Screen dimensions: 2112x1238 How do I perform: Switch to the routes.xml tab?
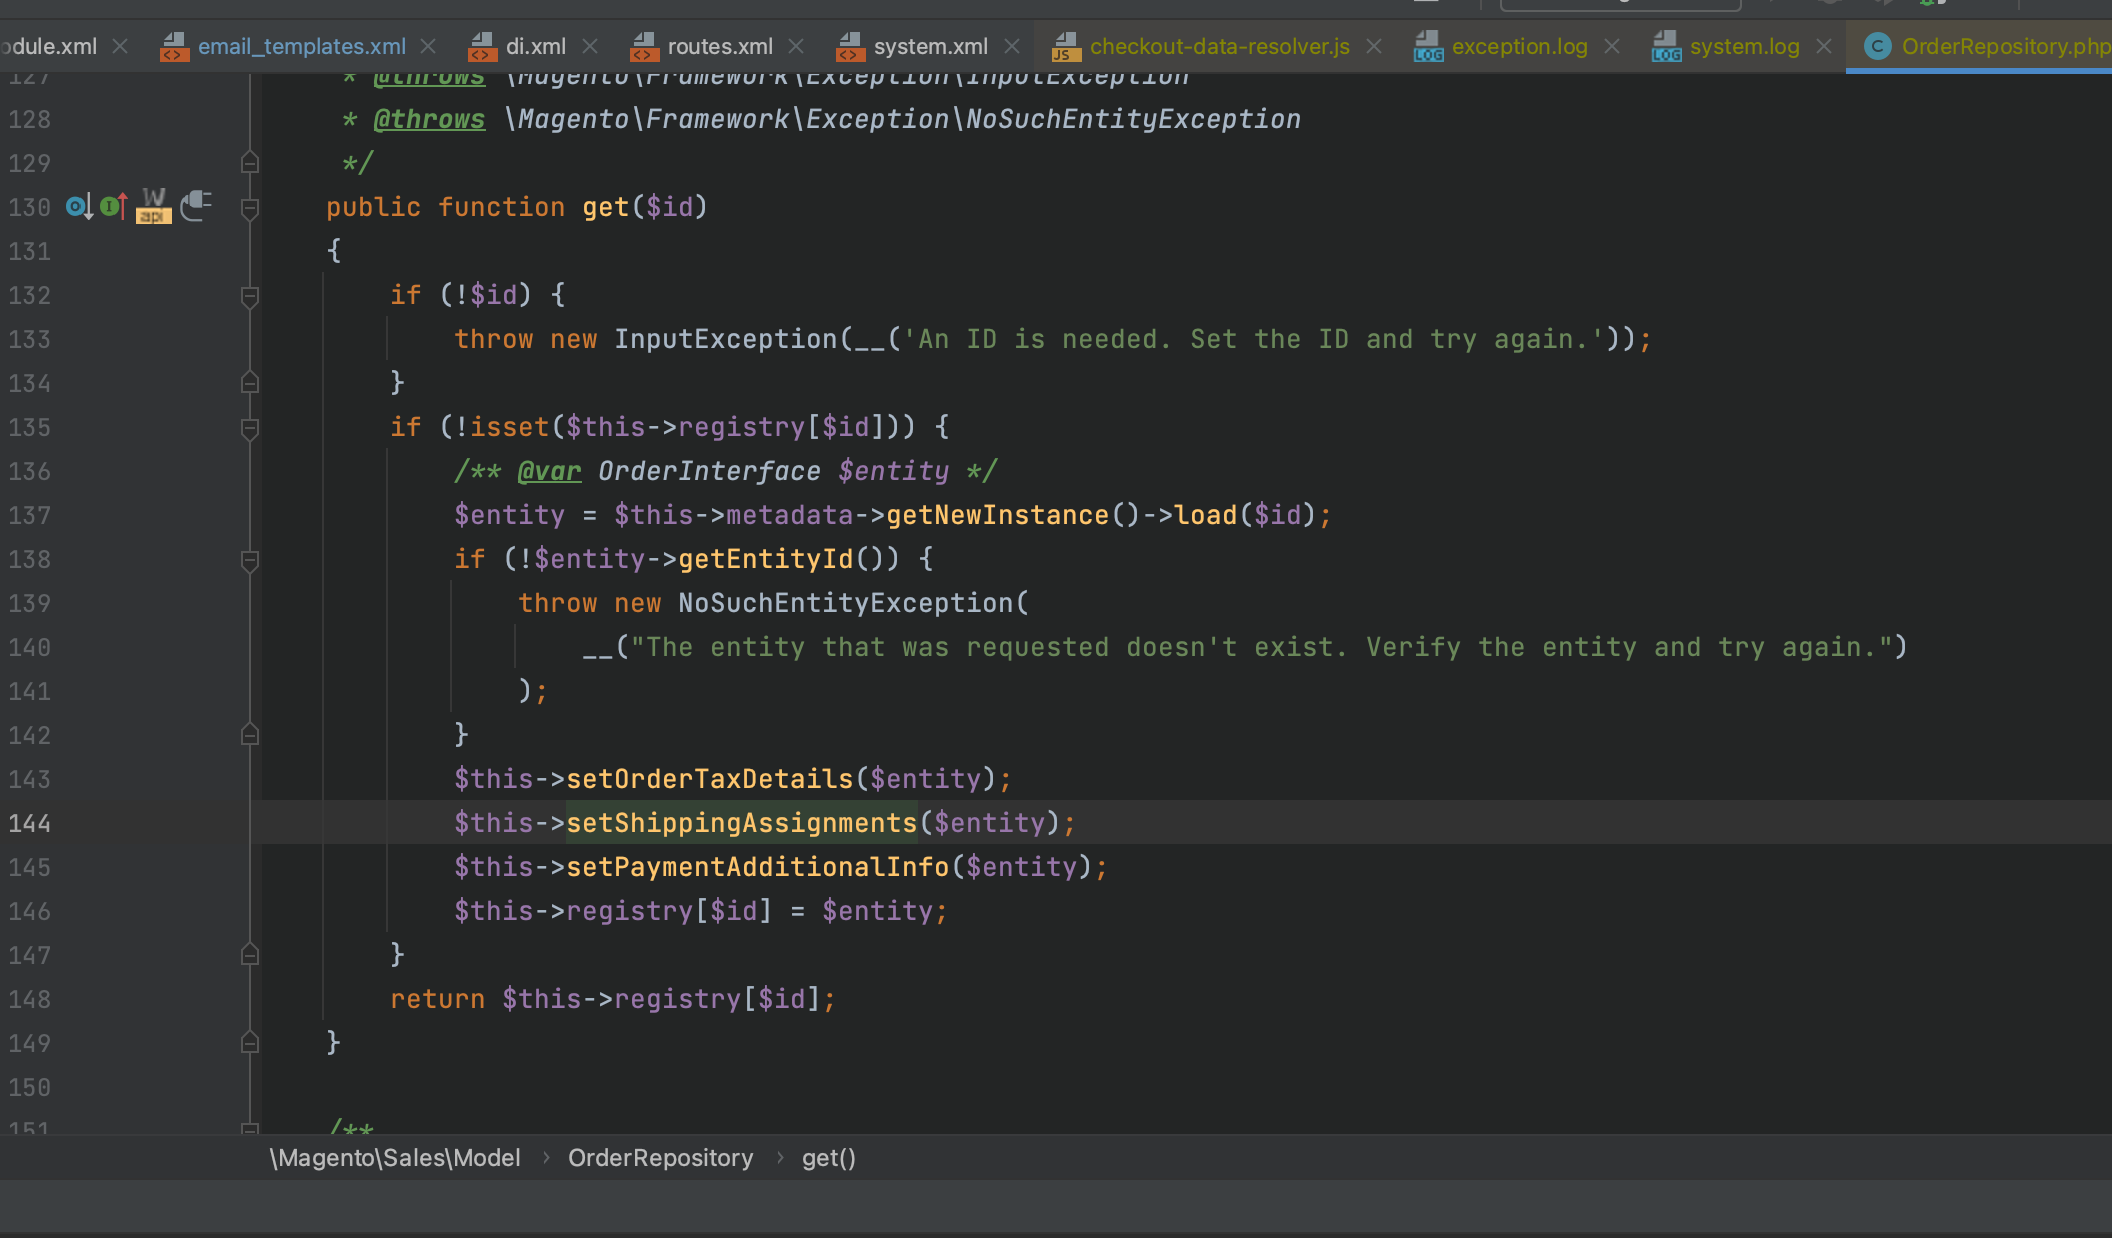[720, 46]
